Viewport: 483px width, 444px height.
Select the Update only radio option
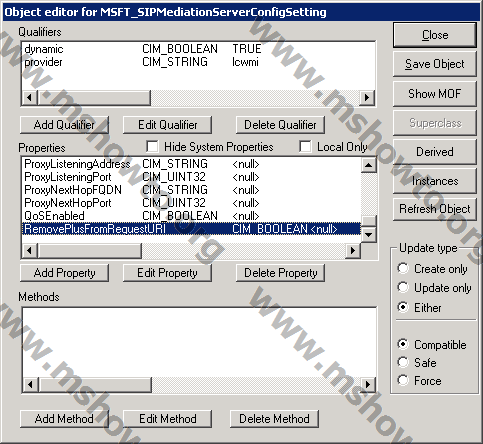click(x=403, y=287)
